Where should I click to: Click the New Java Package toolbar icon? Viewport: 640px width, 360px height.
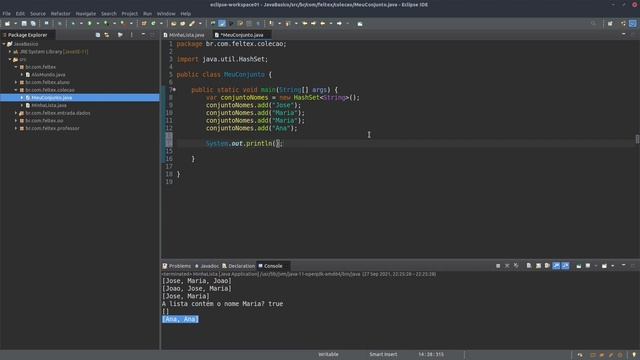tap(144, 24)
